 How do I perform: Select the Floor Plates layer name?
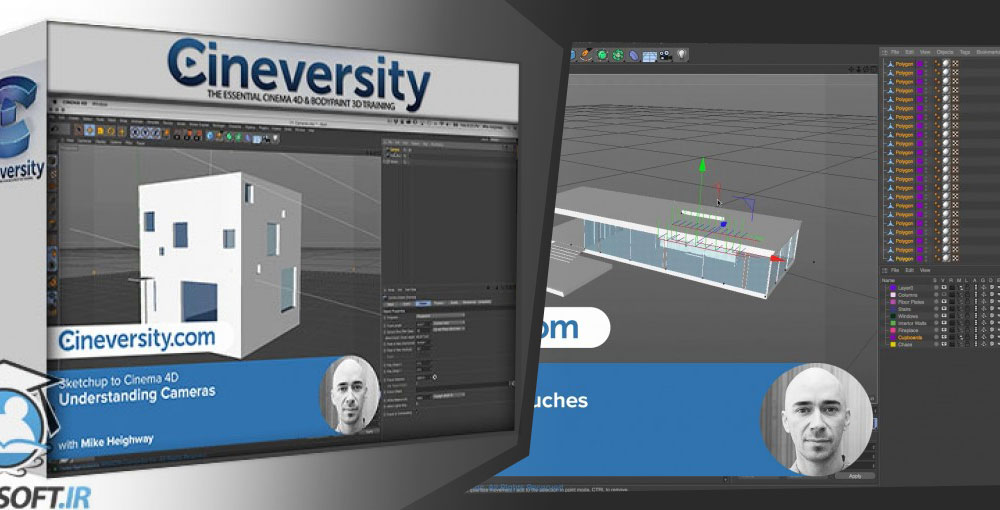coord(911,302)
